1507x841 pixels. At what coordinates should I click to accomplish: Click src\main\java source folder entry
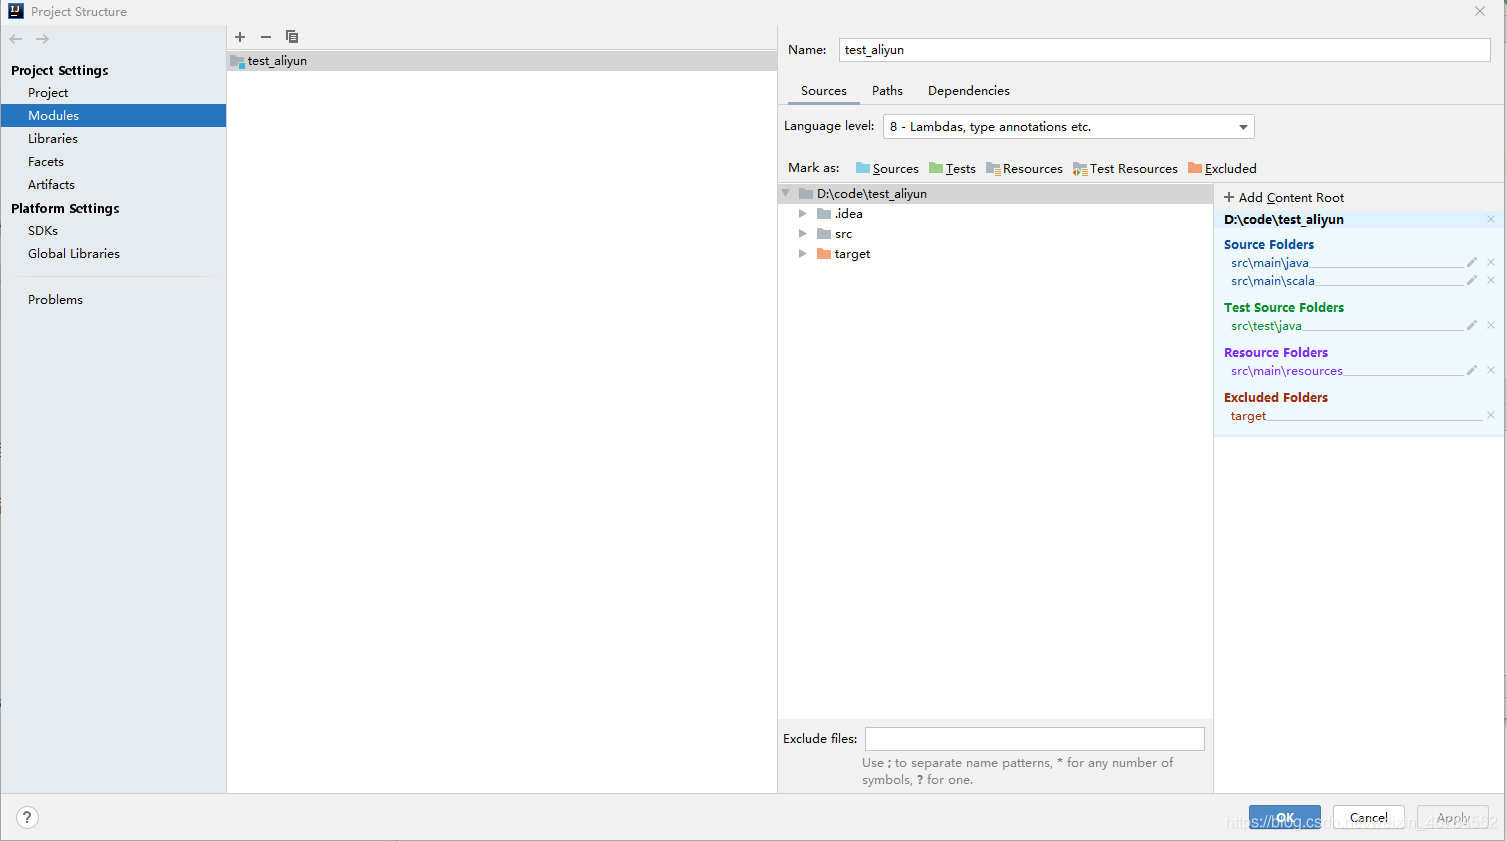pos(1269,263)
